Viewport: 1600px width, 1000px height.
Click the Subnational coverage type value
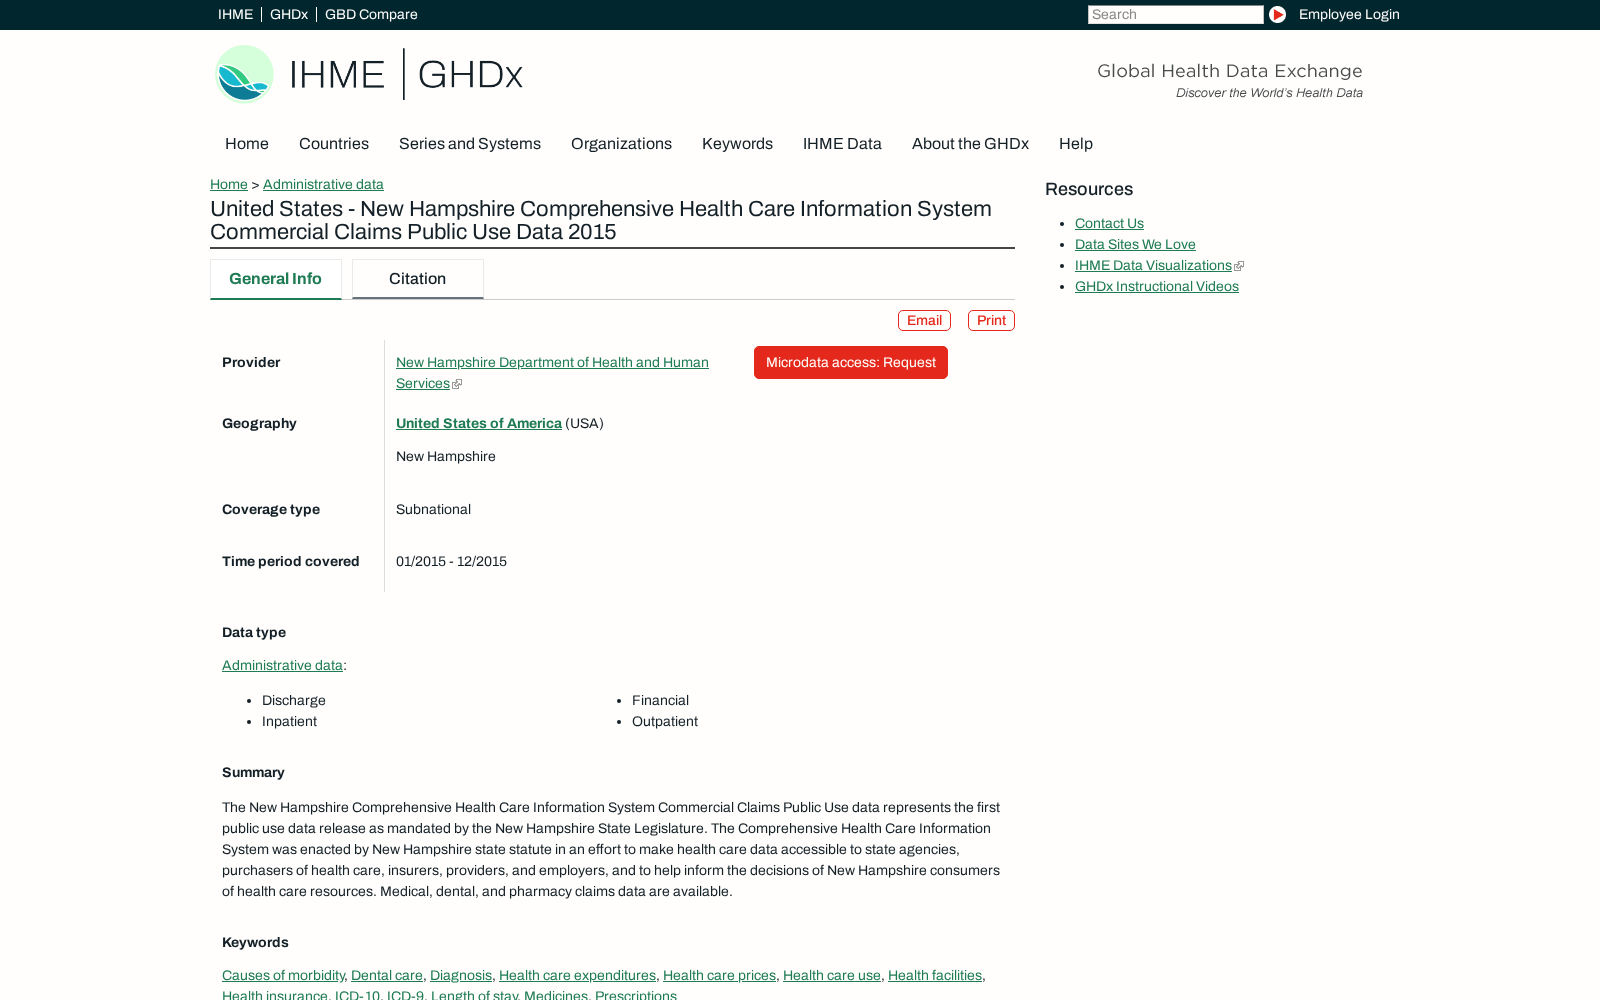tap(433, 509)
